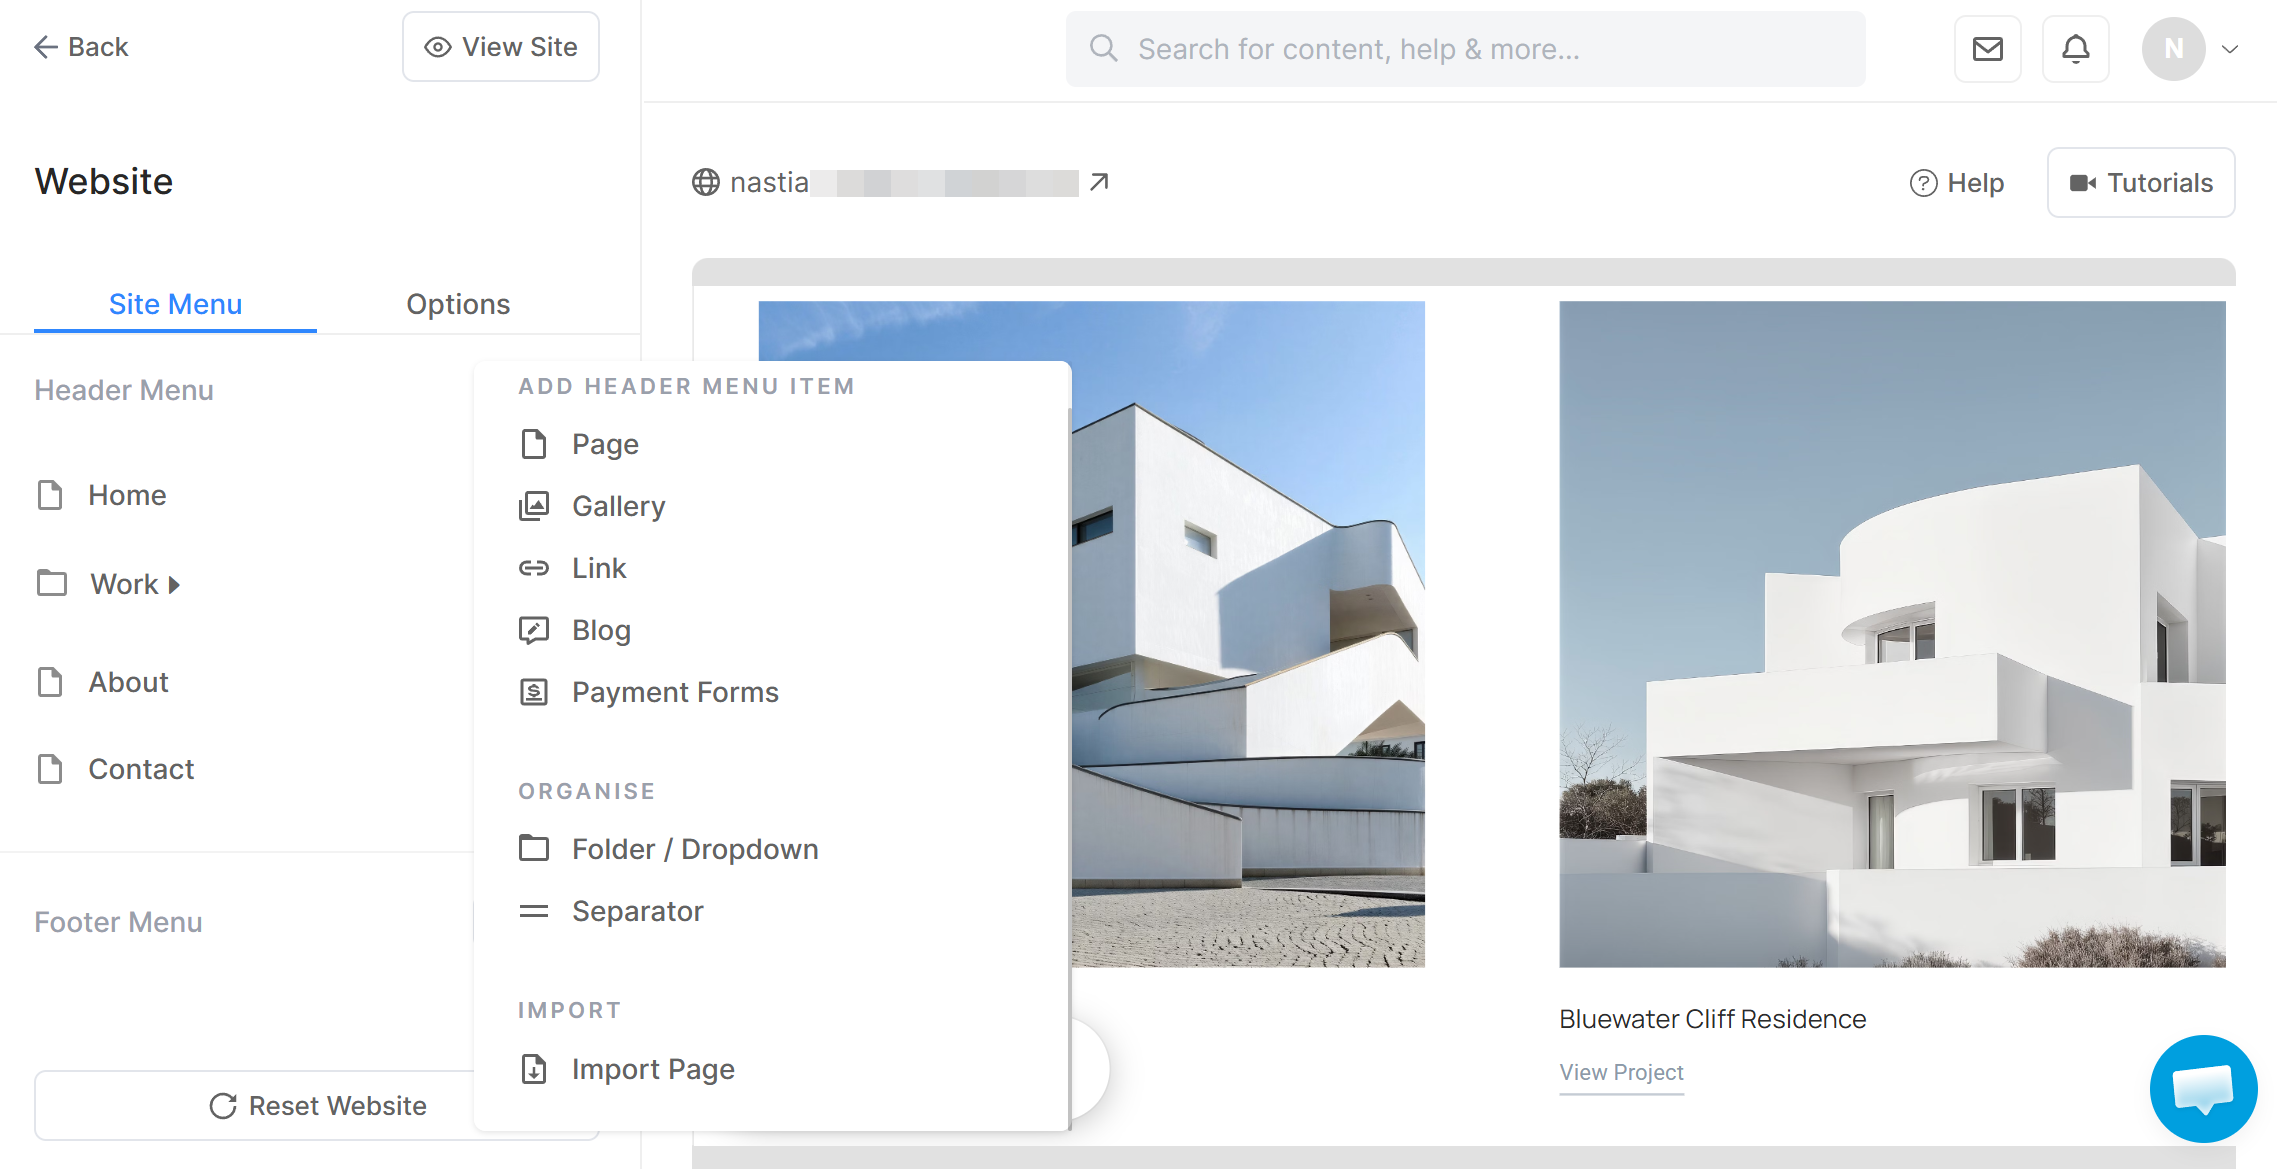The height and width of the screenshot is (1169, 2277).
Task: Select the Home page in header menu
Action: [x=127, y=495]
